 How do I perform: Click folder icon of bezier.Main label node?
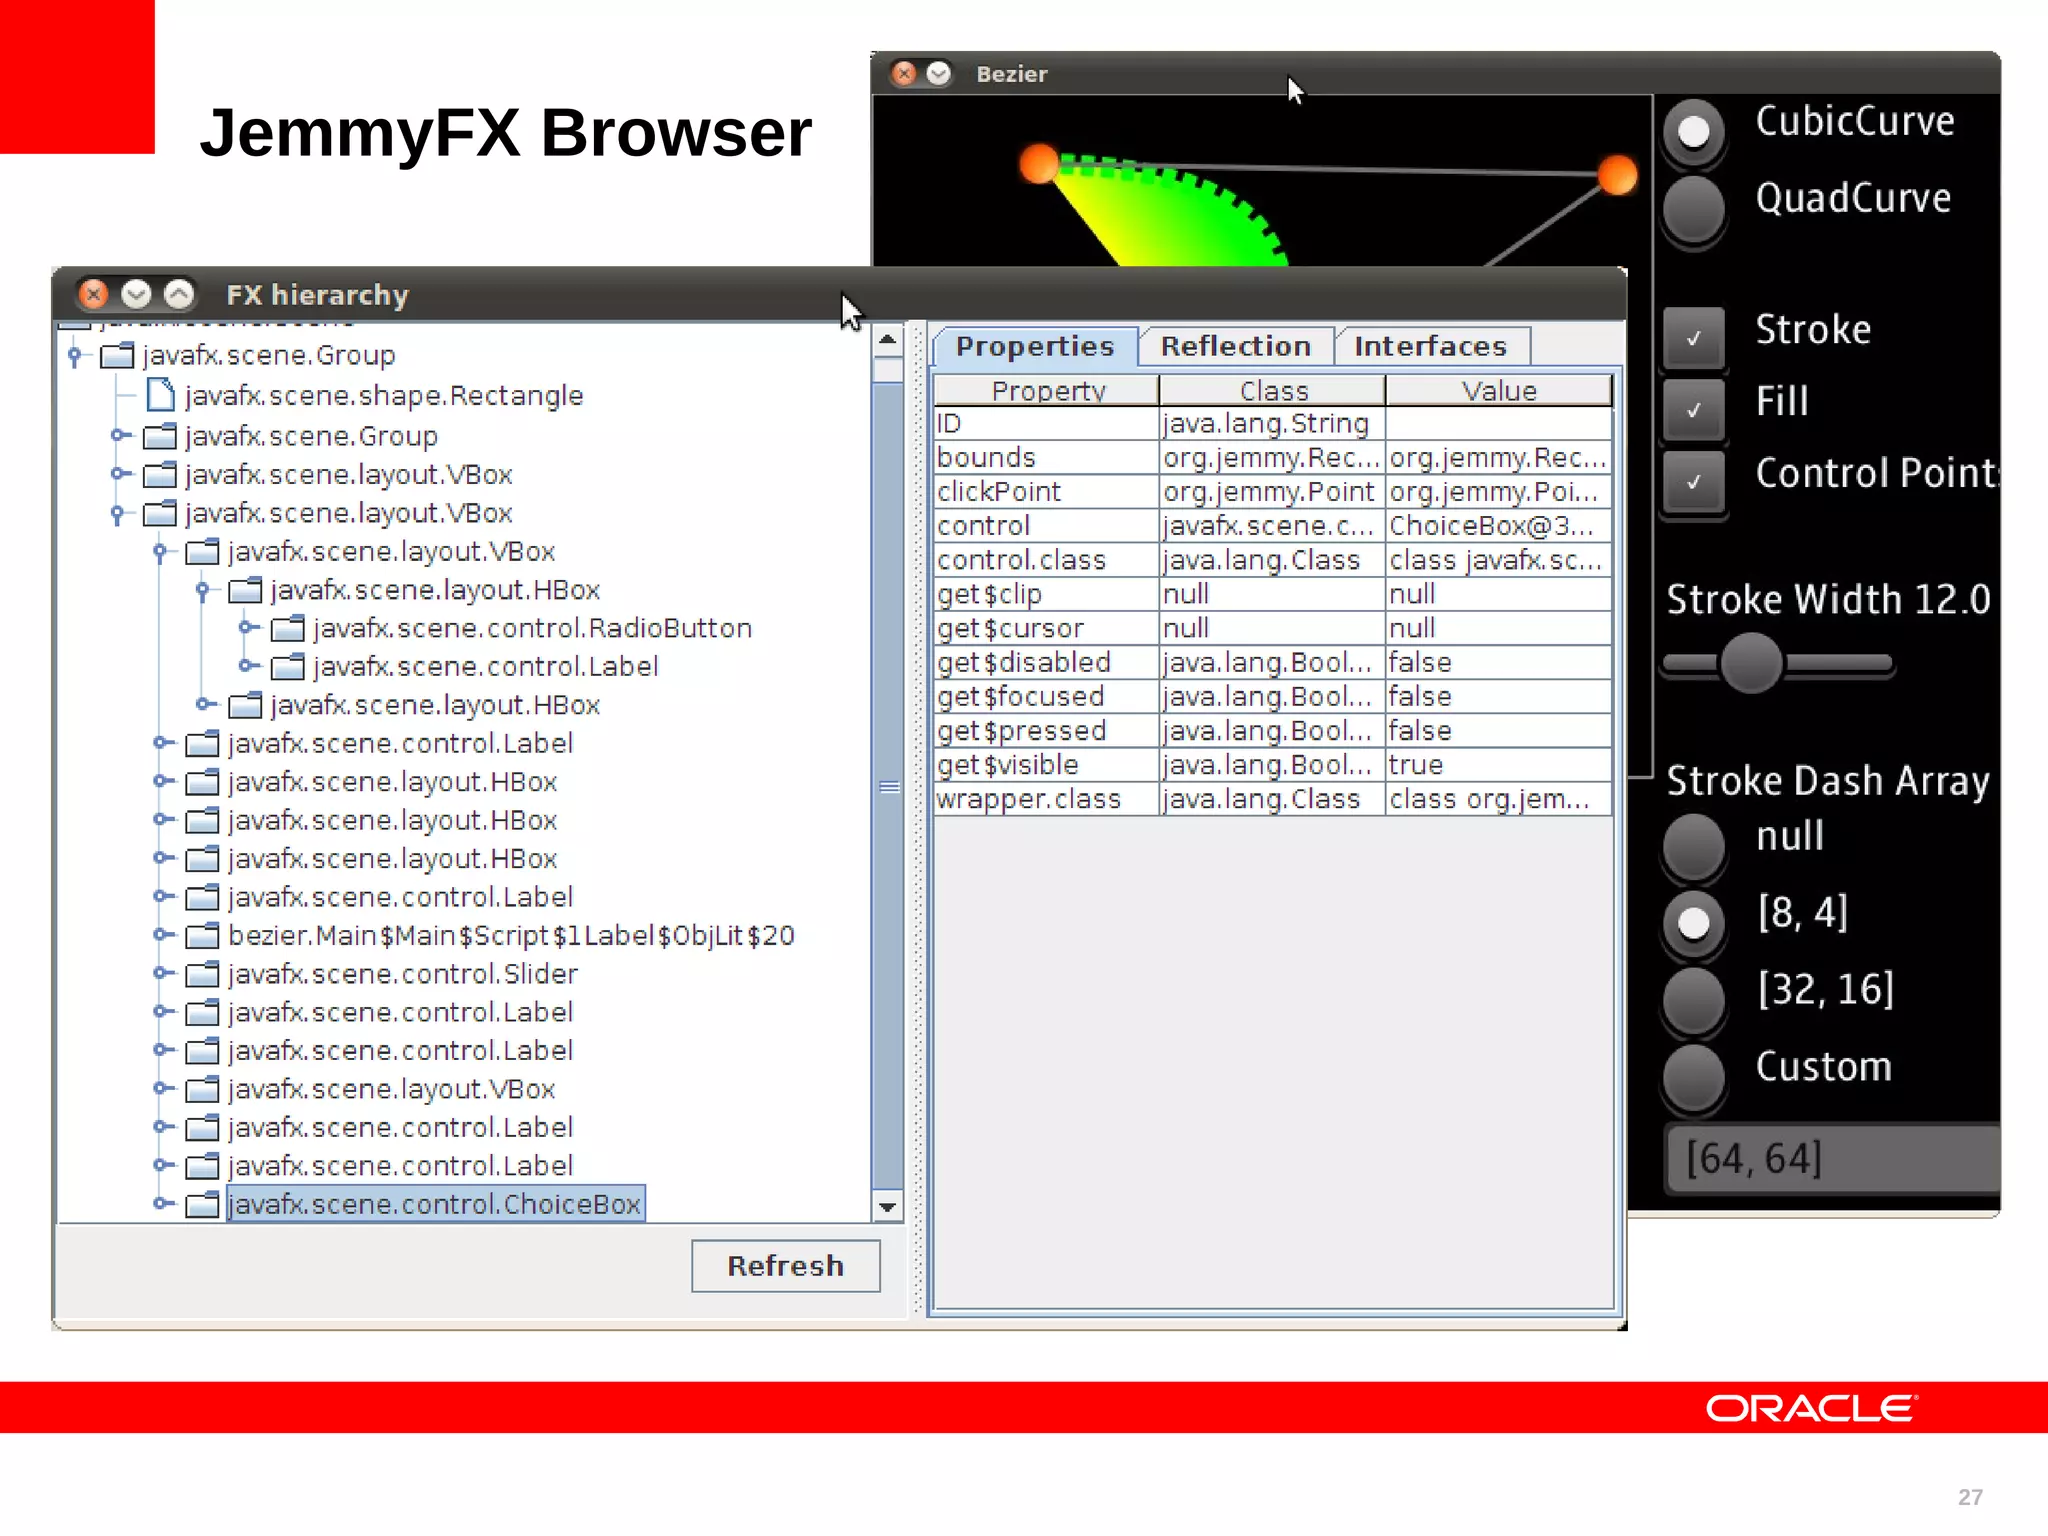tap(202, 936)
